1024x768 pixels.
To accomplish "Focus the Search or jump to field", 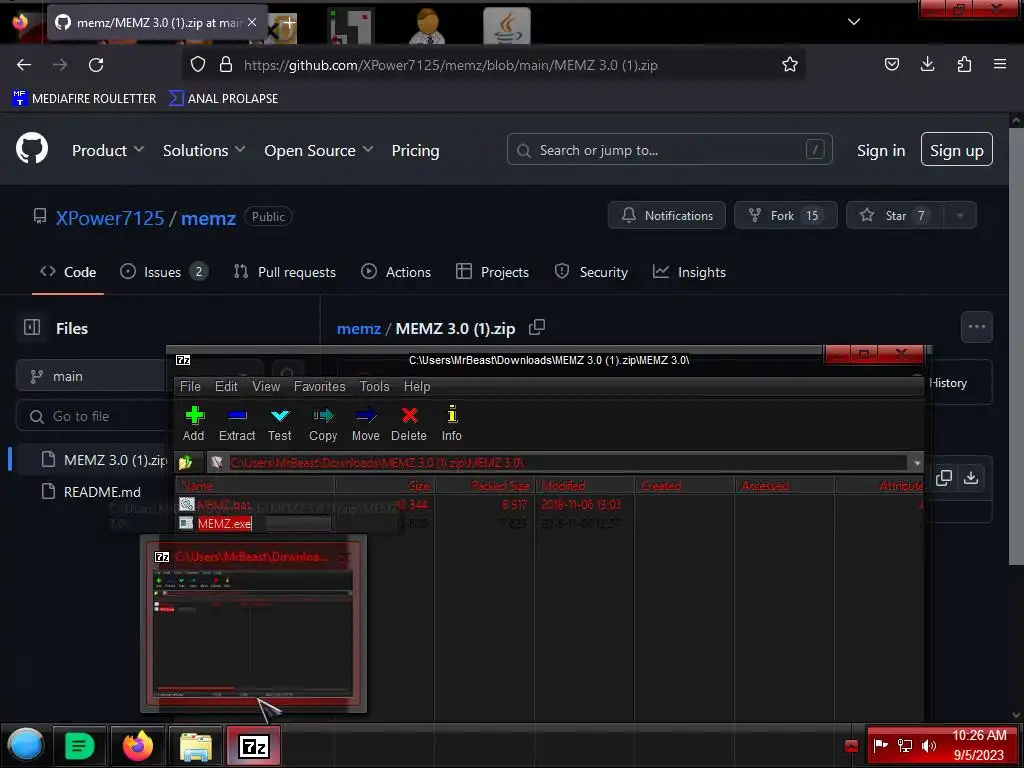I will [x=669, y=150].
